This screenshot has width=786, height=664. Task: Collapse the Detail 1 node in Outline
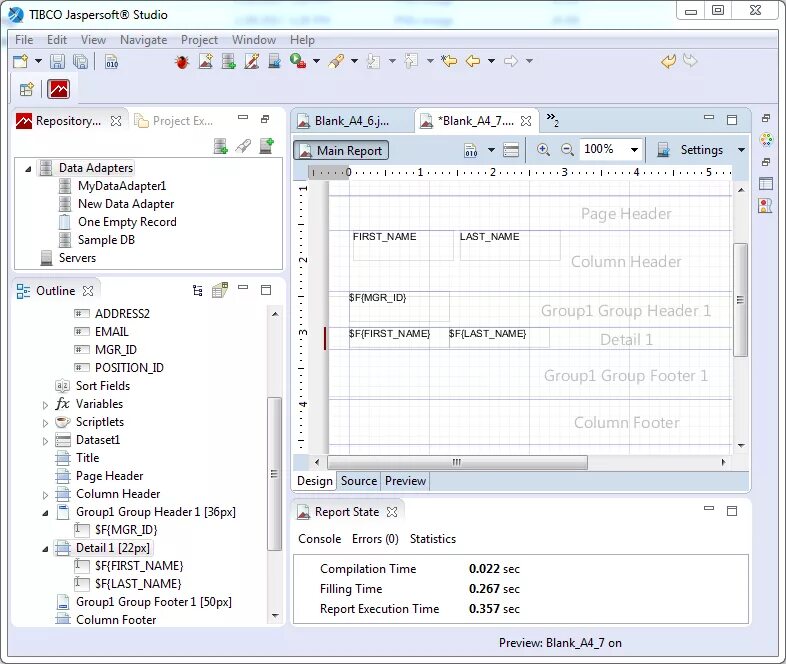pos(45,549)
